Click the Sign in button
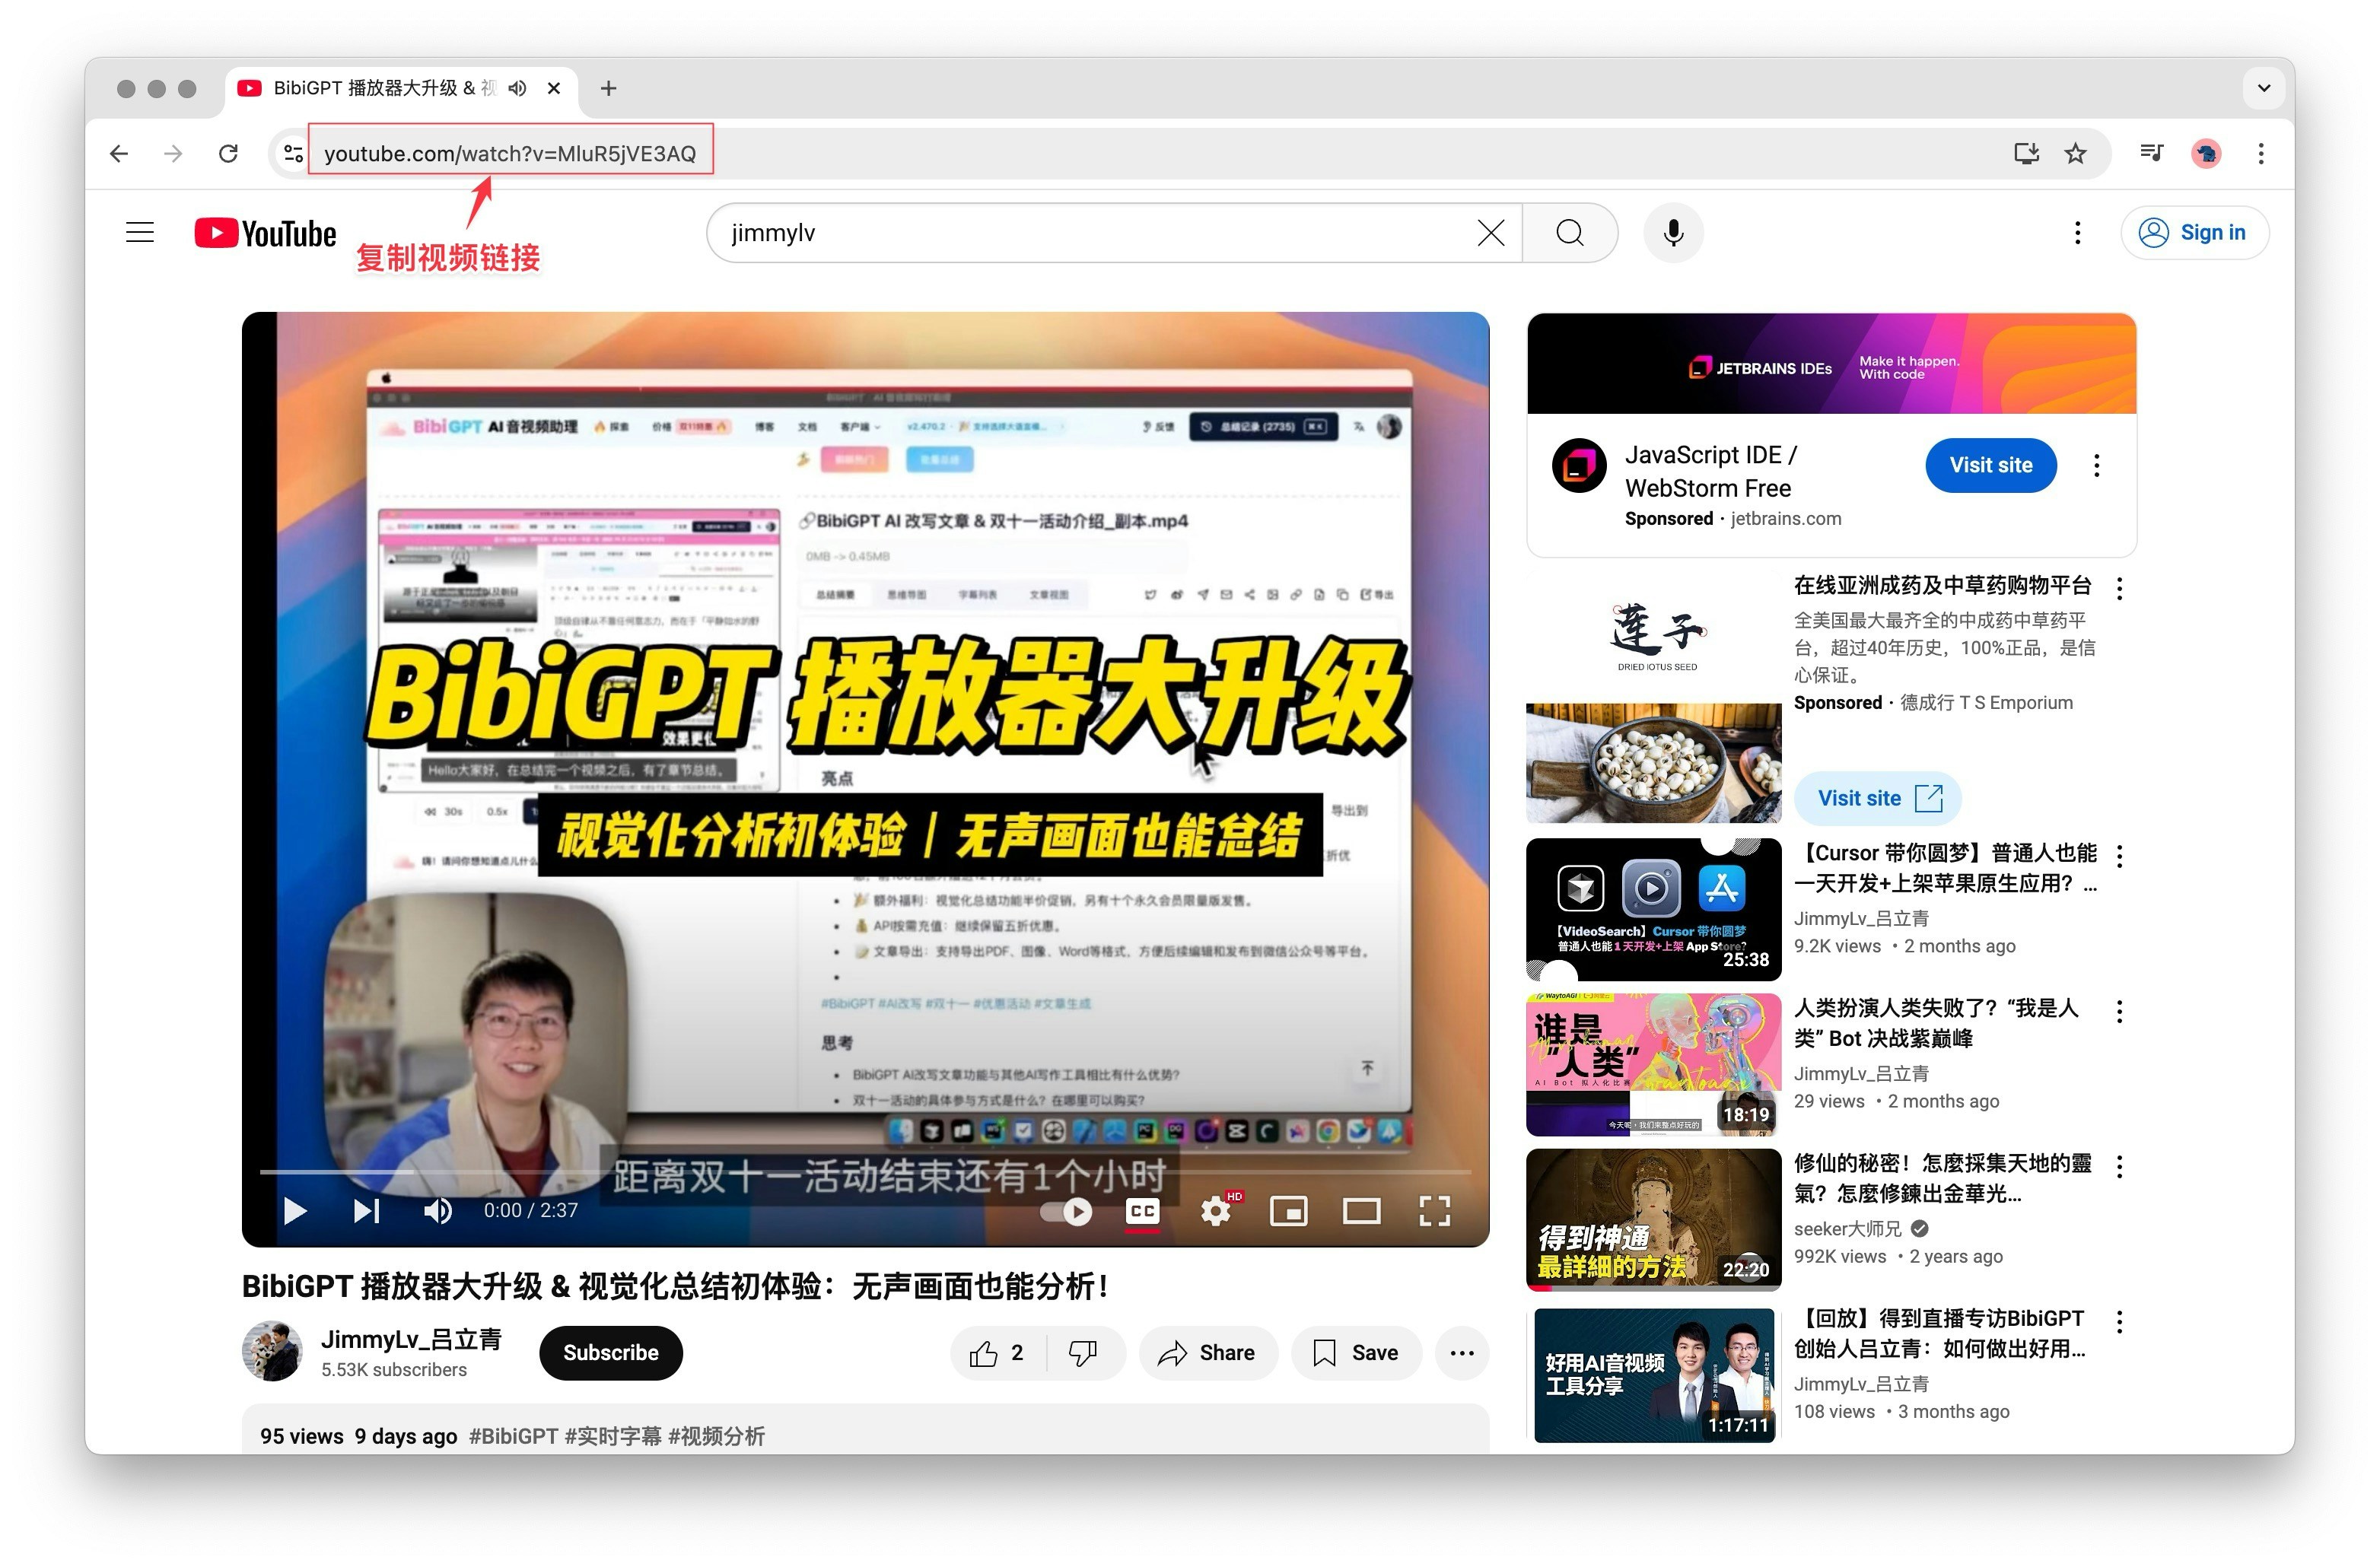Image resolution: width=2380 pixels, height=1567 pixels. (2194, 233)
